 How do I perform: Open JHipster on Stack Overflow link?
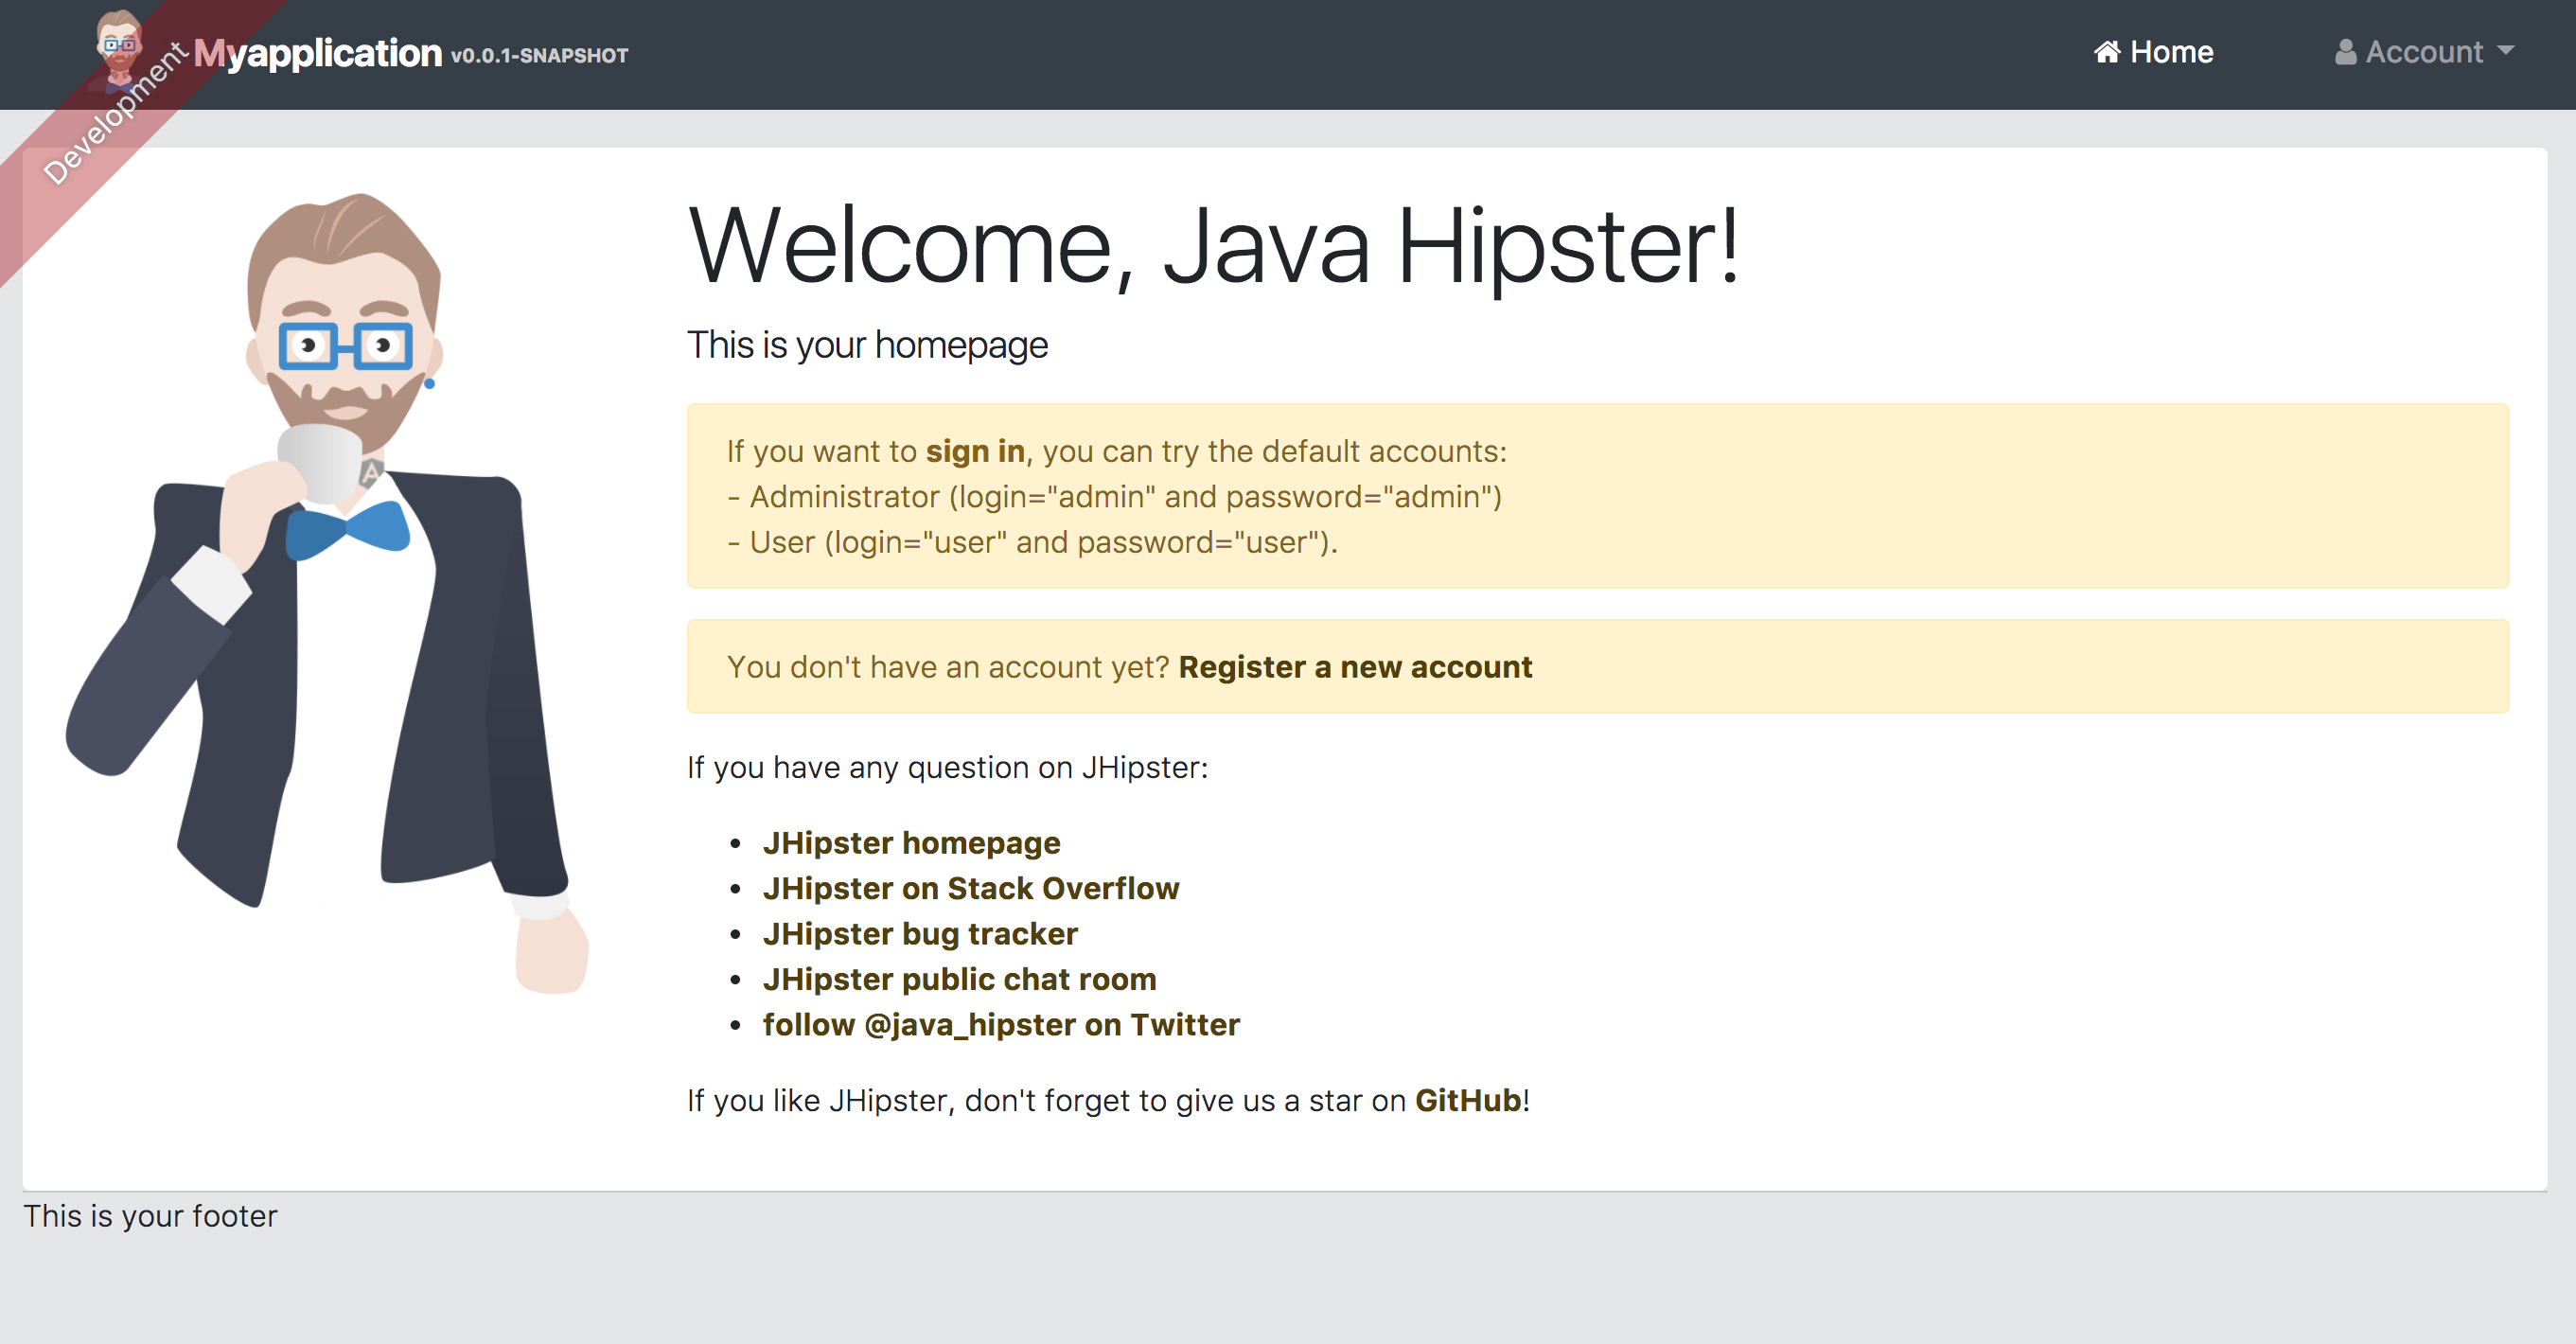coord(970,888)
